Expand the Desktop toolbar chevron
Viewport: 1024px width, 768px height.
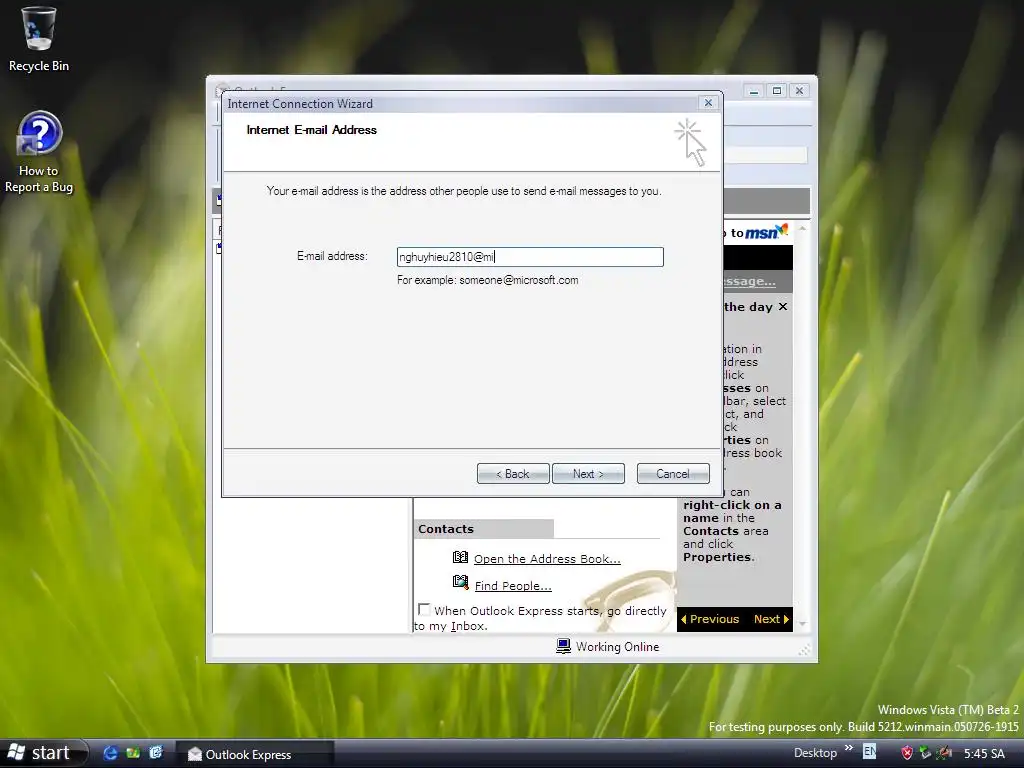848,748
